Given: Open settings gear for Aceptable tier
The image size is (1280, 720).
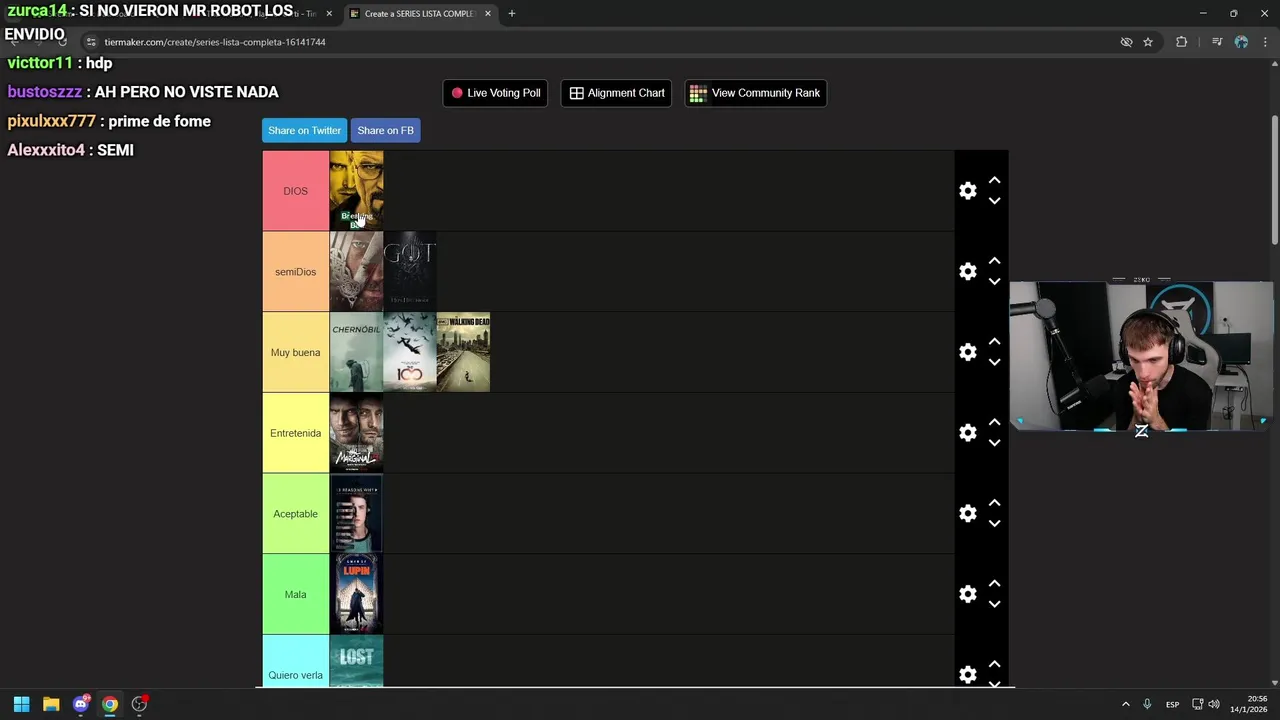Looking at the screenshot, I should click(967, 514).
